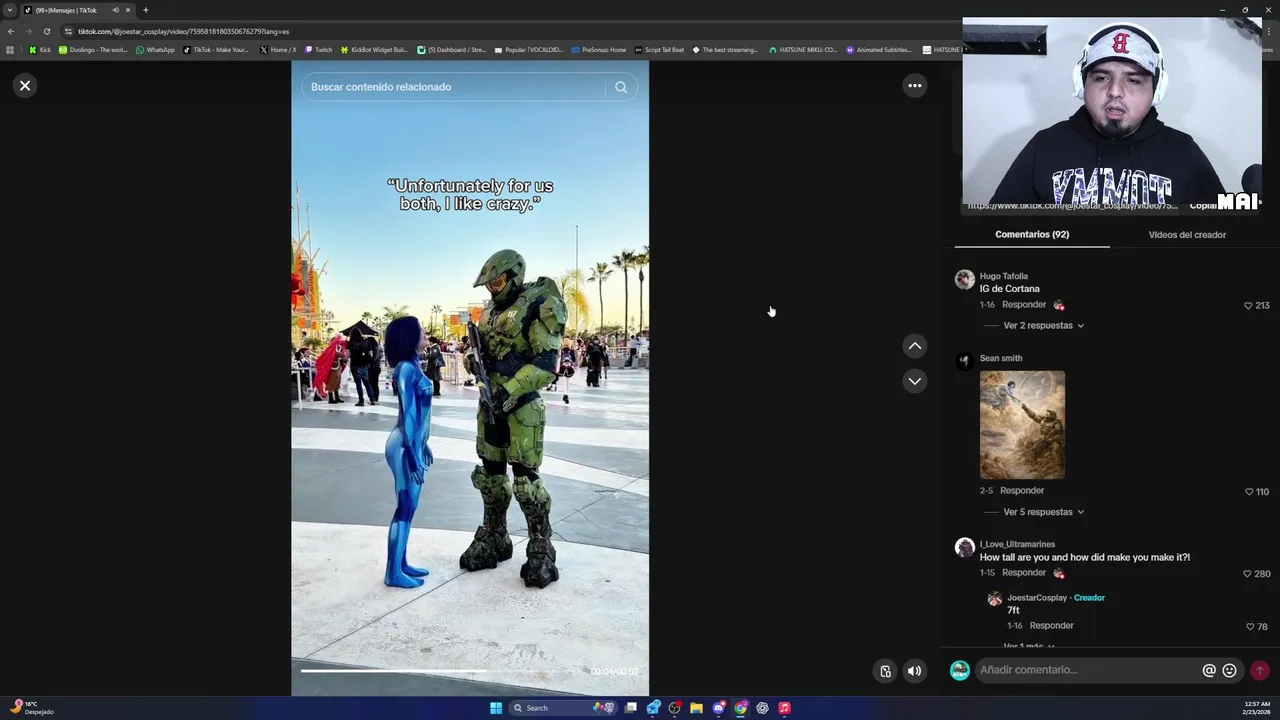Open Apple Music from taskbar

(x=784, y=708)
